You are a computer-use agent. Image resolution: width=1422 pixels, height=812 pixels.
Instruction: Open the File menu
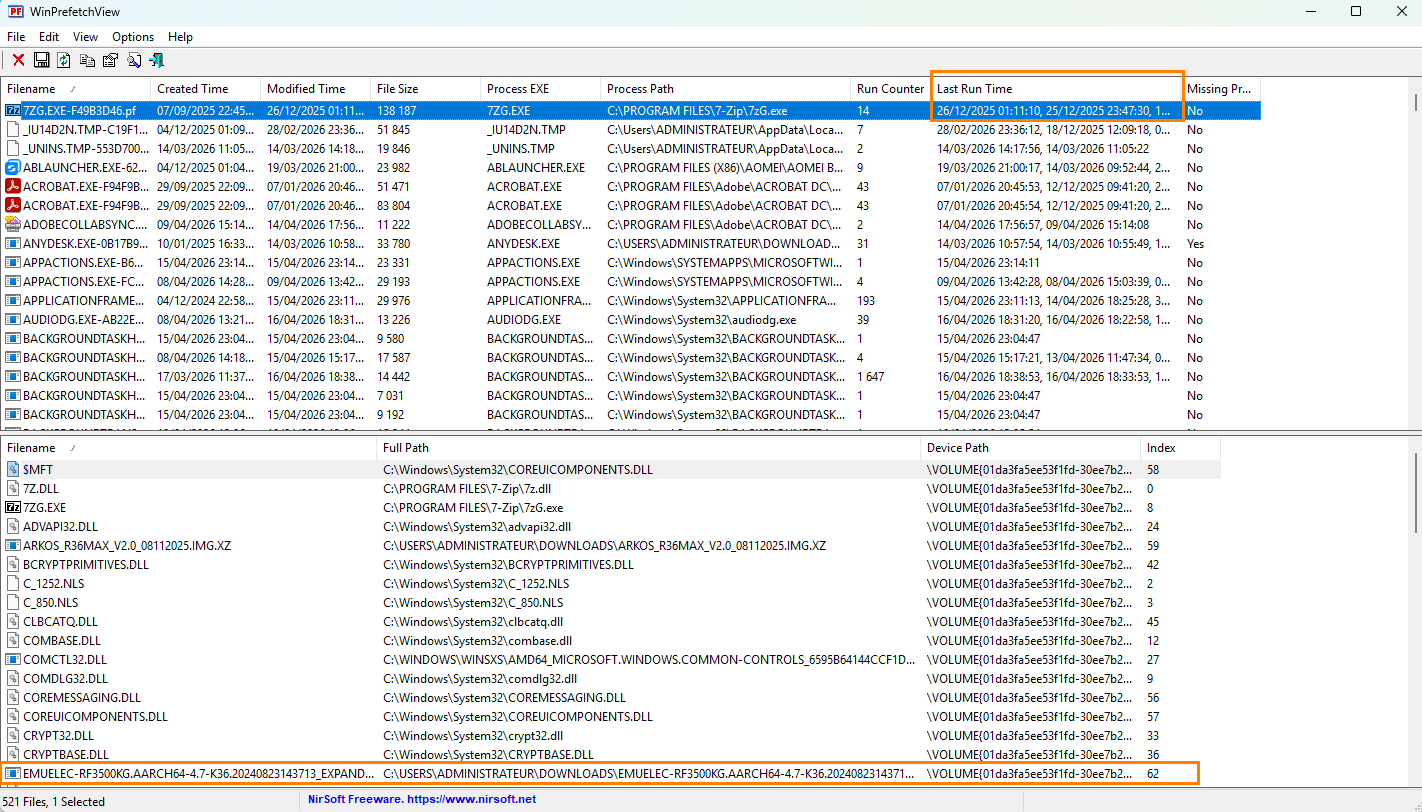coord(16,37)
